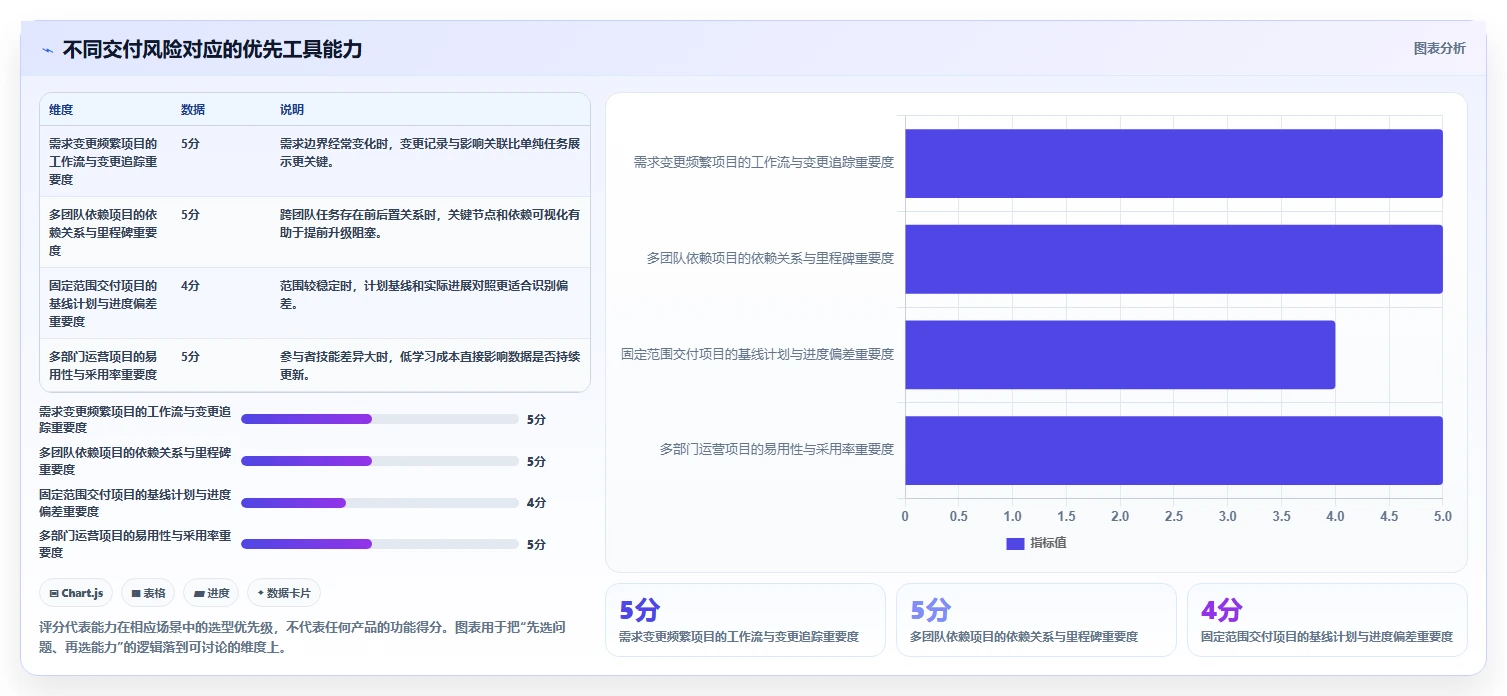This screenshot has width=1507, height=696.
Task: Click description 跨团队任务存在前后置关系时
Action: [x=430, y=224]
